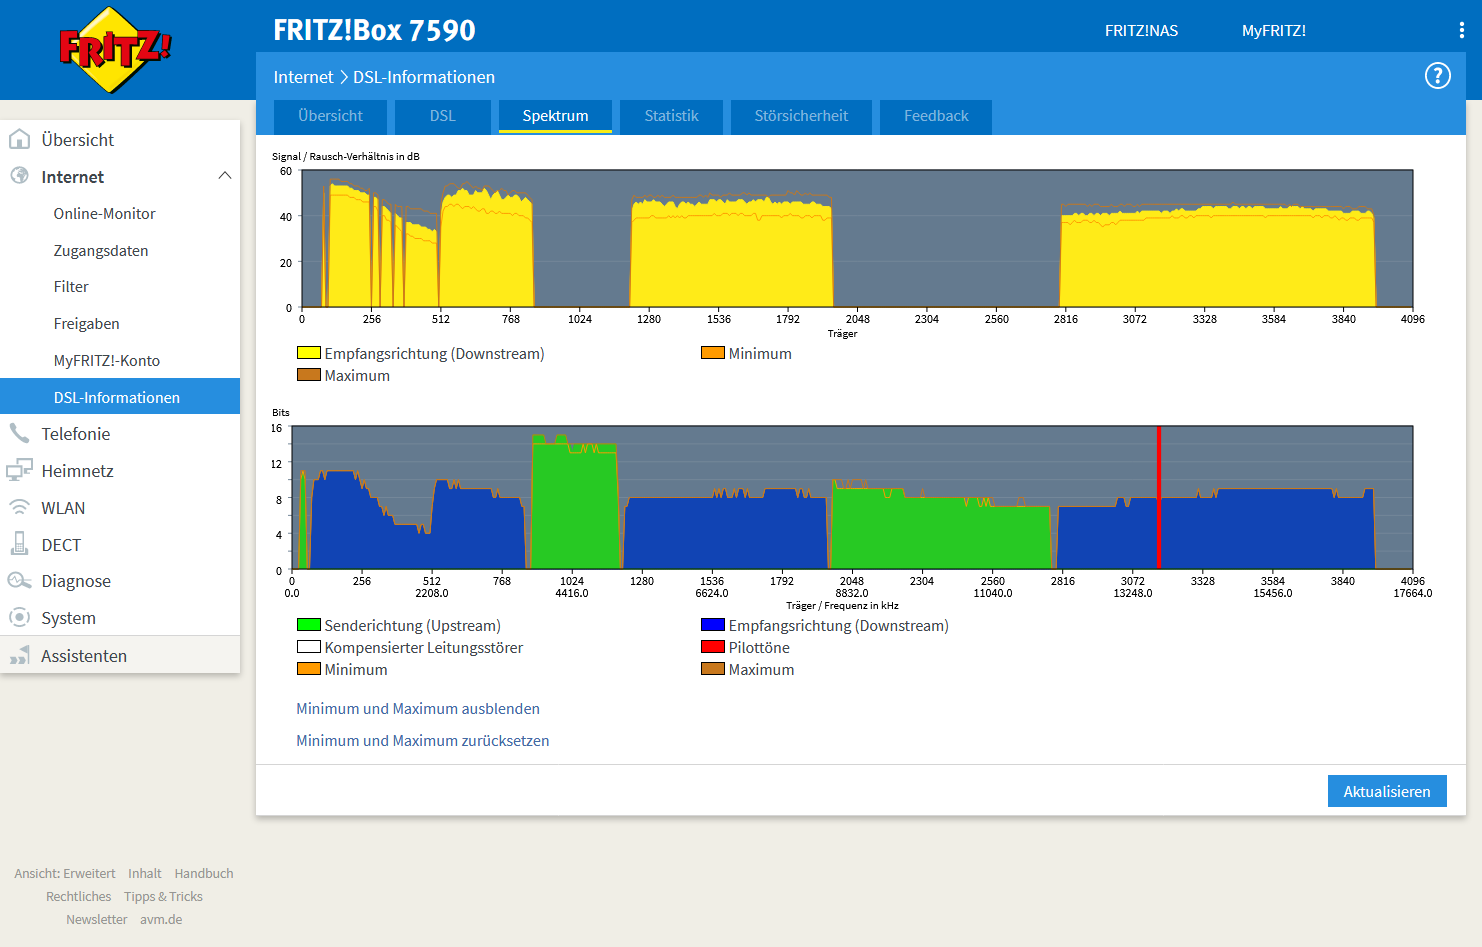1482x947 pixels.
Task: Click the Telefonie phone icon
Action: [x=19, y=433]
